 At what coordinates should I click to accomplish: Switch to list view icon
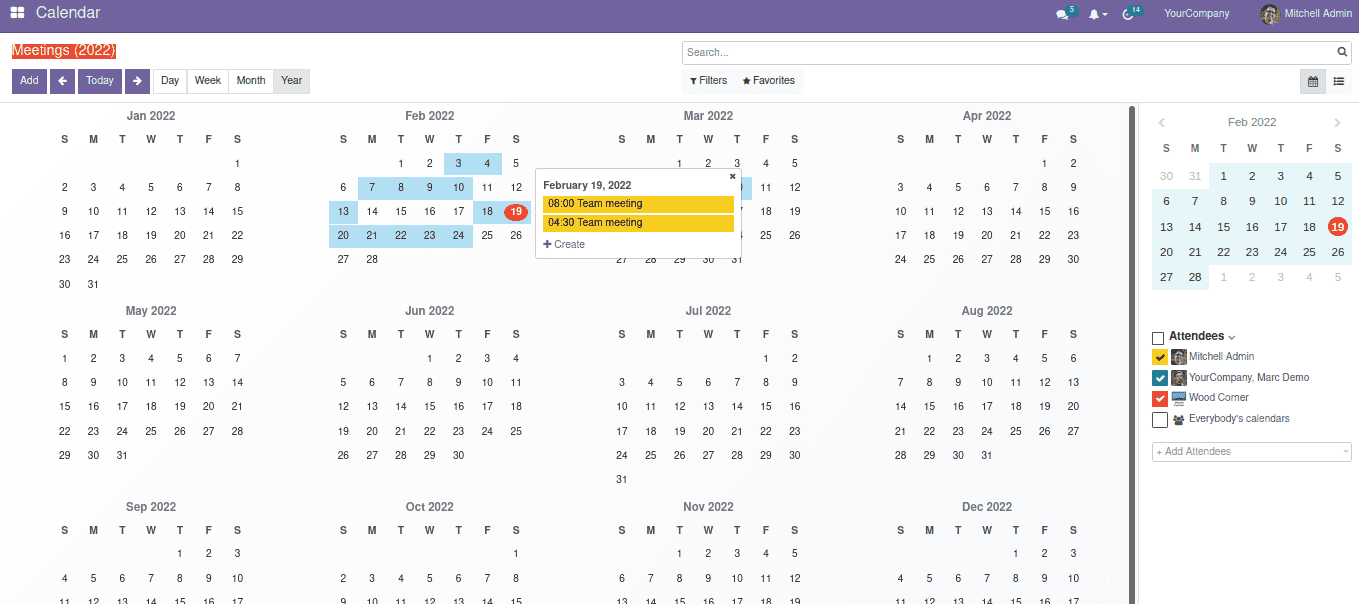(1338, 81)
